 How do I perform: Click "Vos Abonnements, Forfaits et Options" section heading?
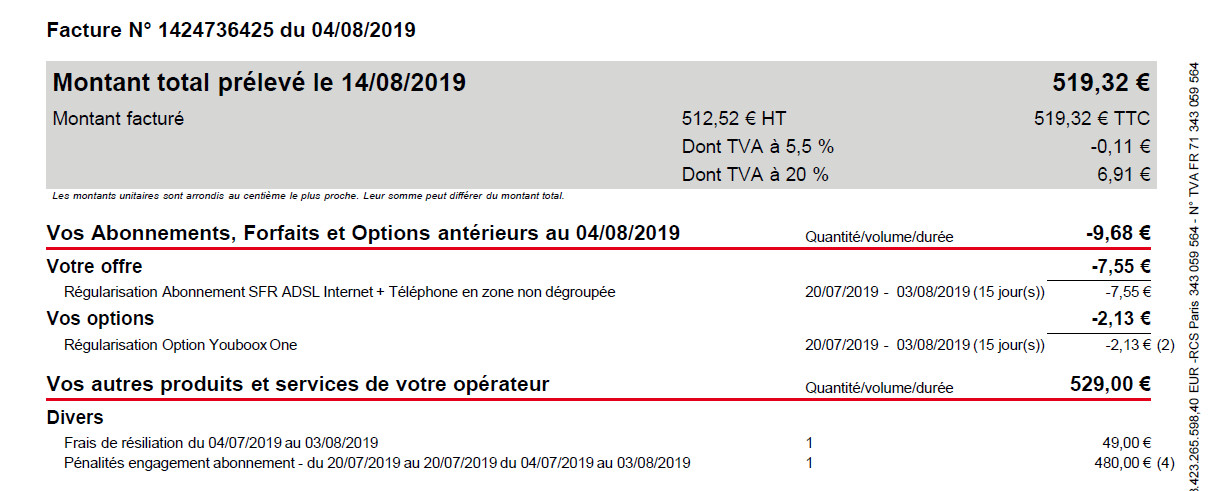(x=363, y=234)
